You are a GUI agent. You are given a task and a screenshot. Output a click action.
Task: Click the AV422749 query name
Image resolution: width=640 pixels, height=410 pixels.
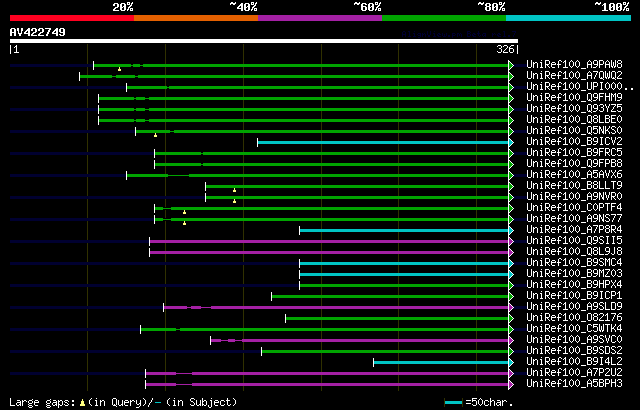click(x=38, y=32)
